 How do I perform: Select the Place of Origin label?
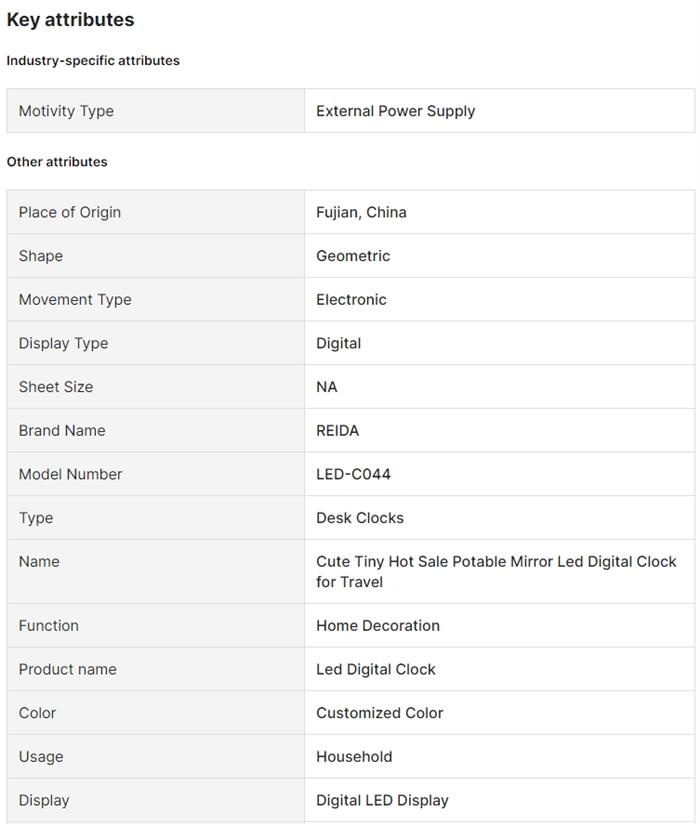point(70,212)
